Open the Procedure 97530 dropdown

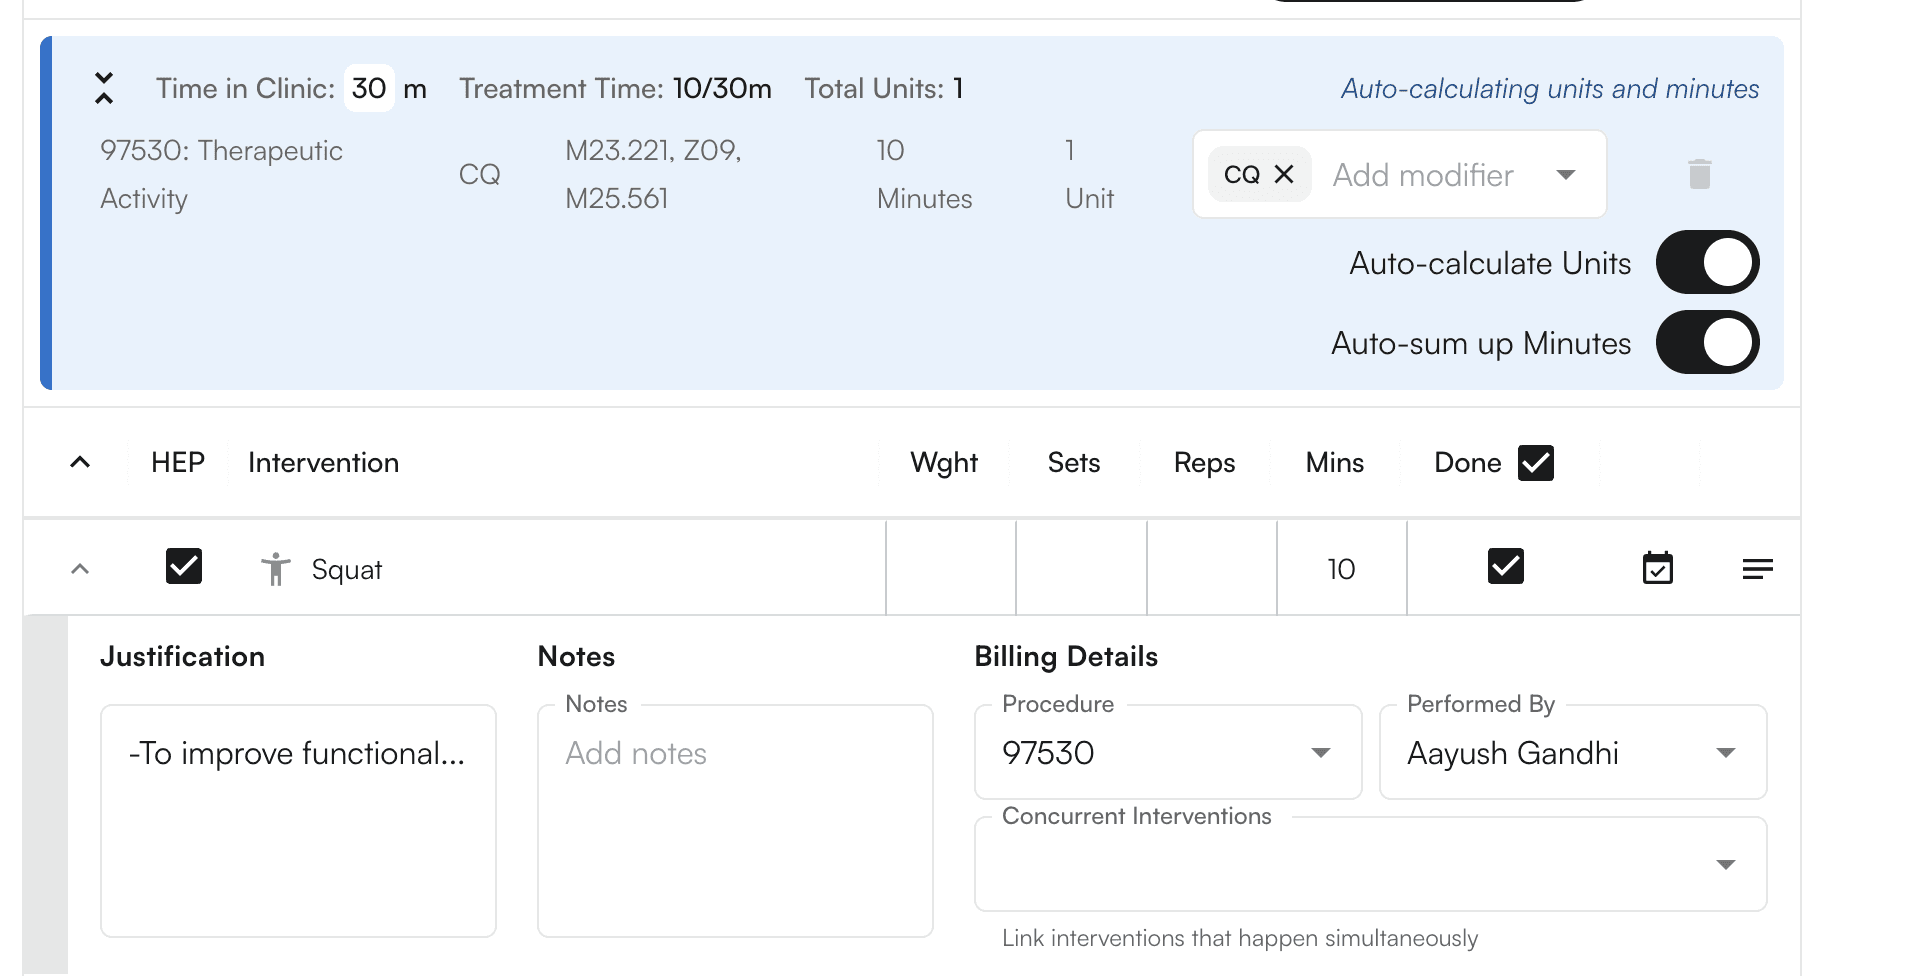[1320, 753]
